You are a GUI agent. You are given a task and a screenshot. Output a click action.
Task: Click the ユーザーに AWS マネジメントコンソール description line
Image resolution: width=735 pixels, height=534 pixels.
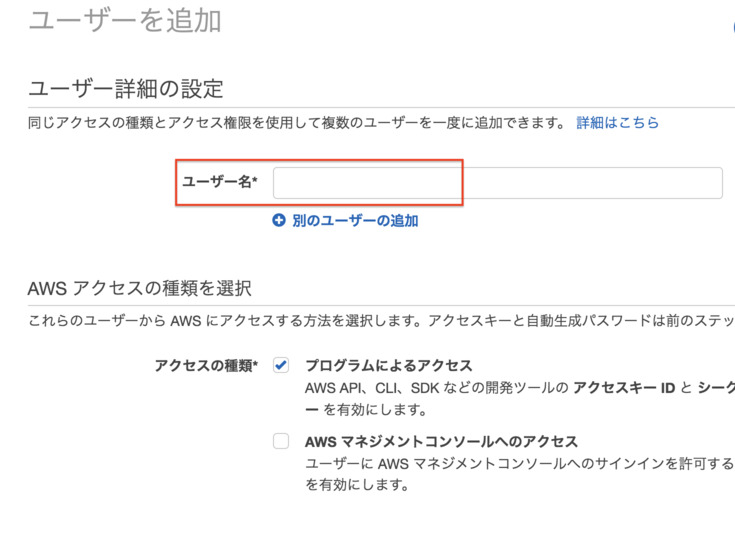519,464
